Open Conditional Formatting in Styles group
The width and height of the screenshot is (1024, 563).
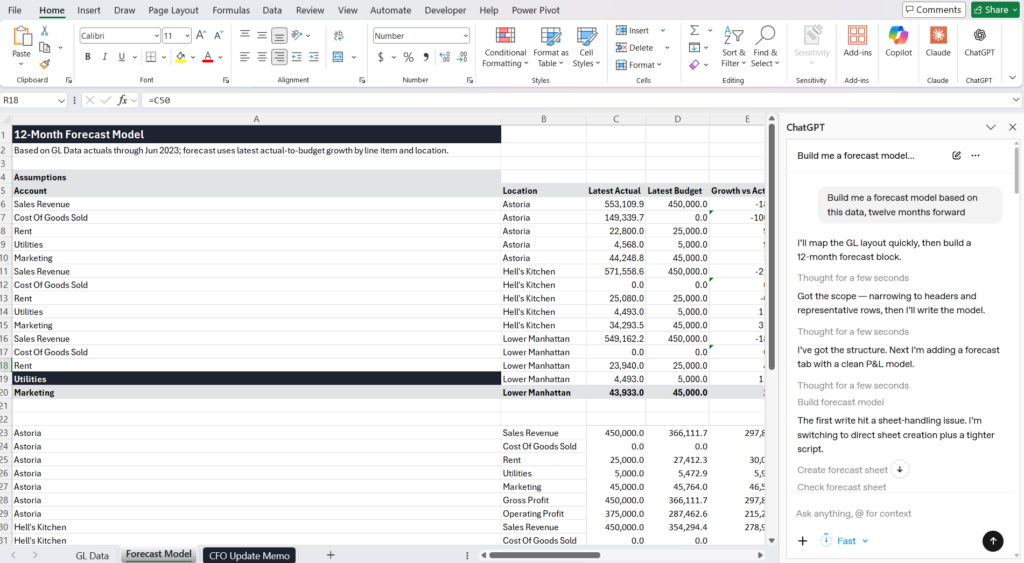505,46
